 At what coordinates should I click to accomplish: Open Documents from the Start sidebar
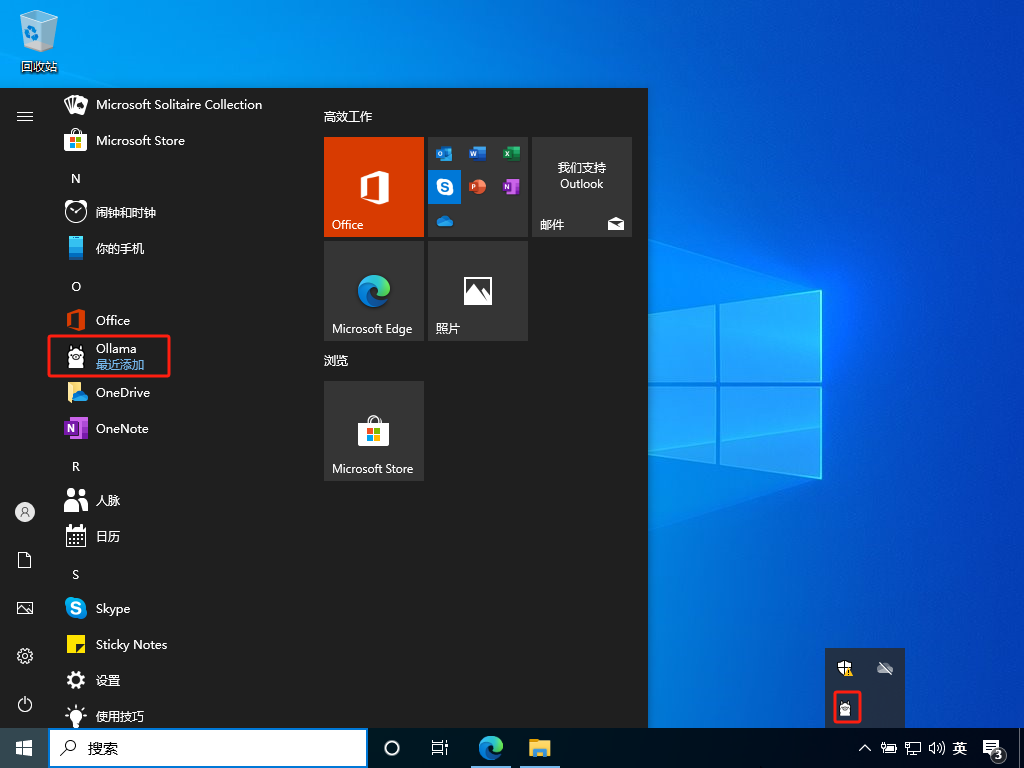click(25, 560)
